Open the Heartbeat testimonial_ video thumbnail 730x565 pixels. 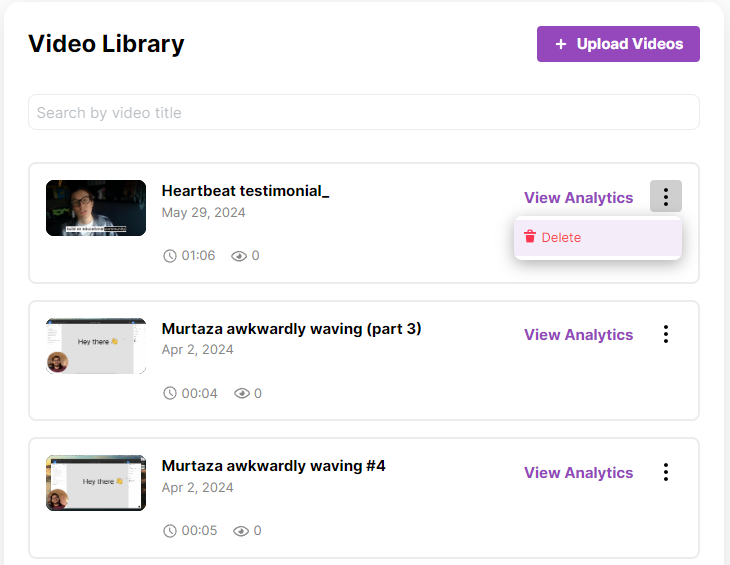click(96, 208)
